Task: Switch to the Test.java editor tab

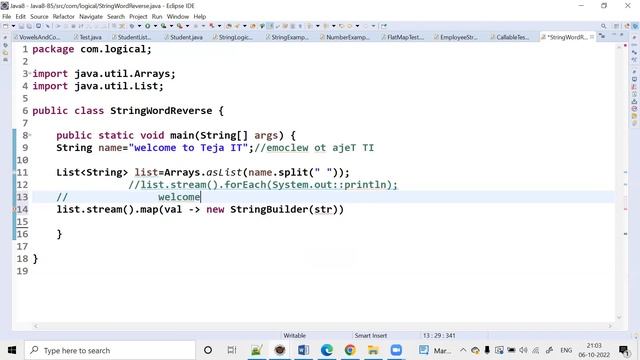Action: click(x=88, y=37)
